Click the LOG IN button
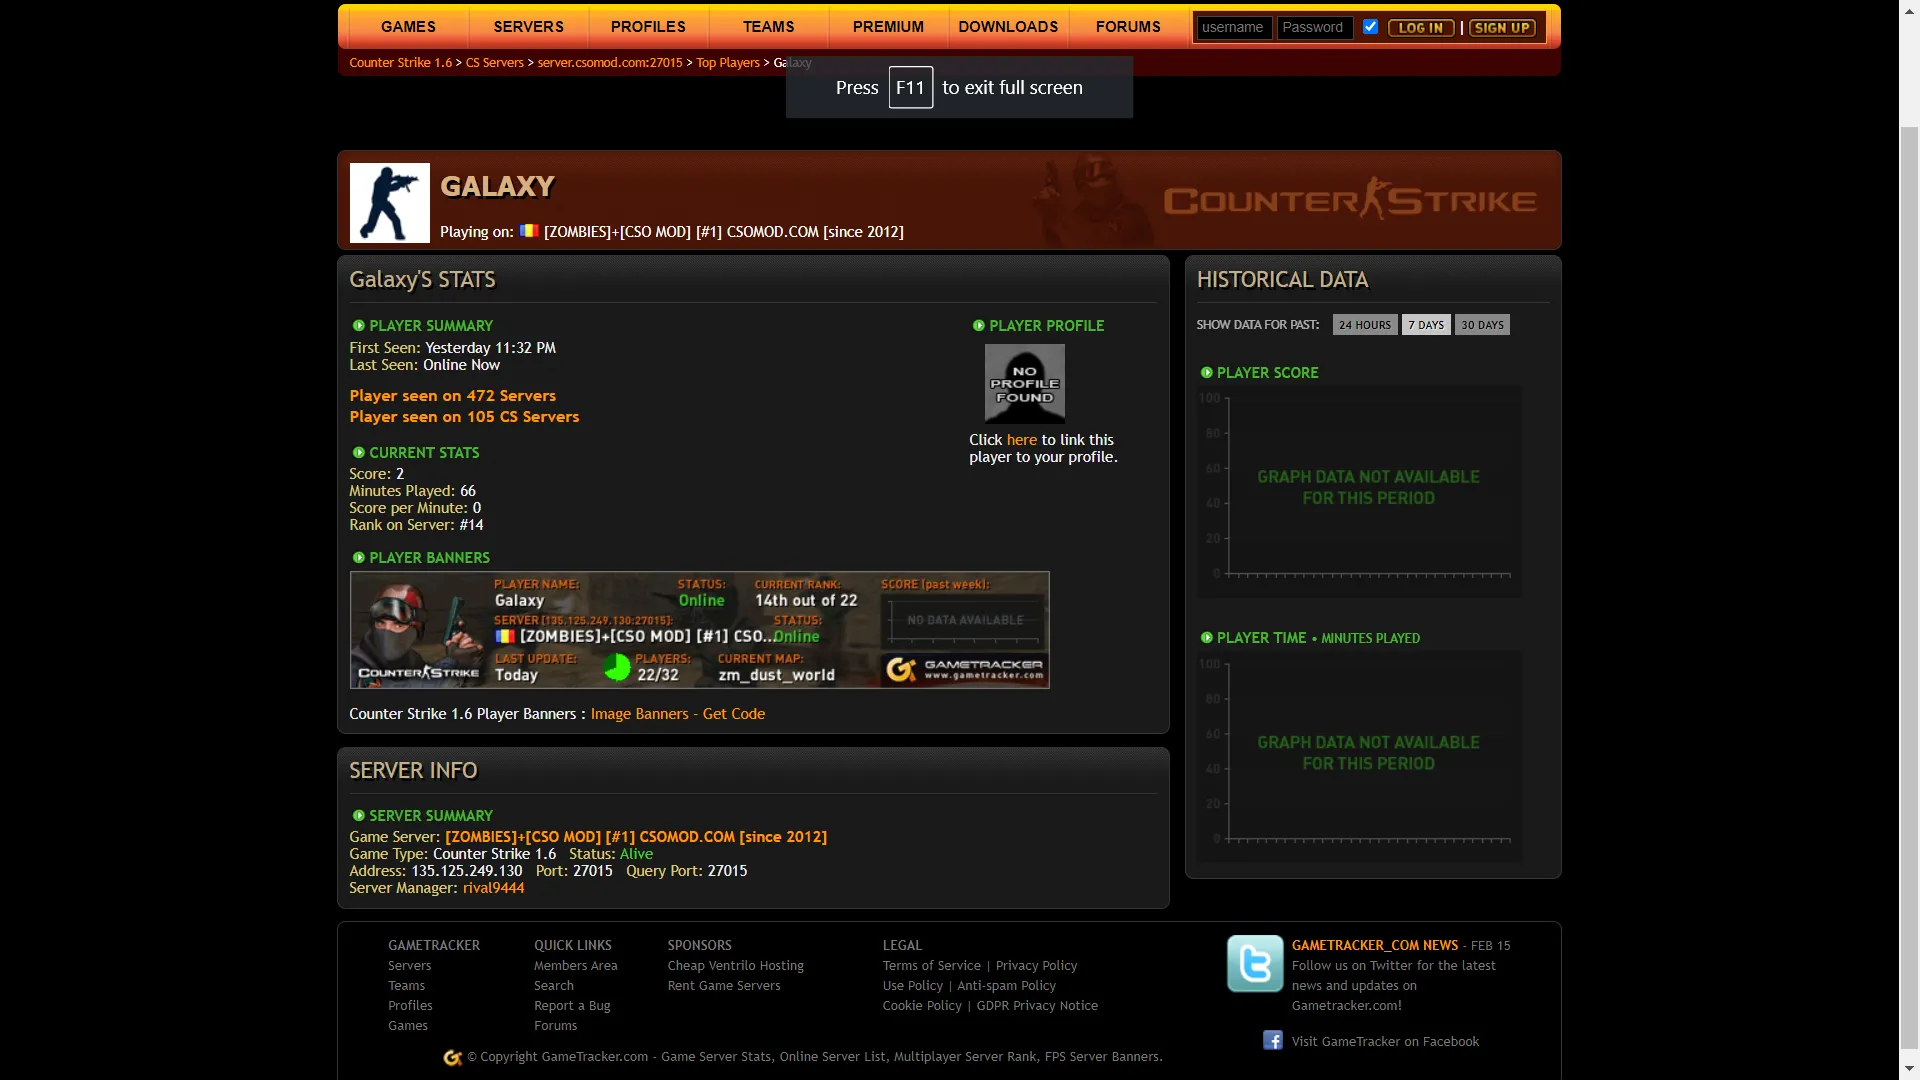1920x1080 pixels. (x=1420, y=28)
